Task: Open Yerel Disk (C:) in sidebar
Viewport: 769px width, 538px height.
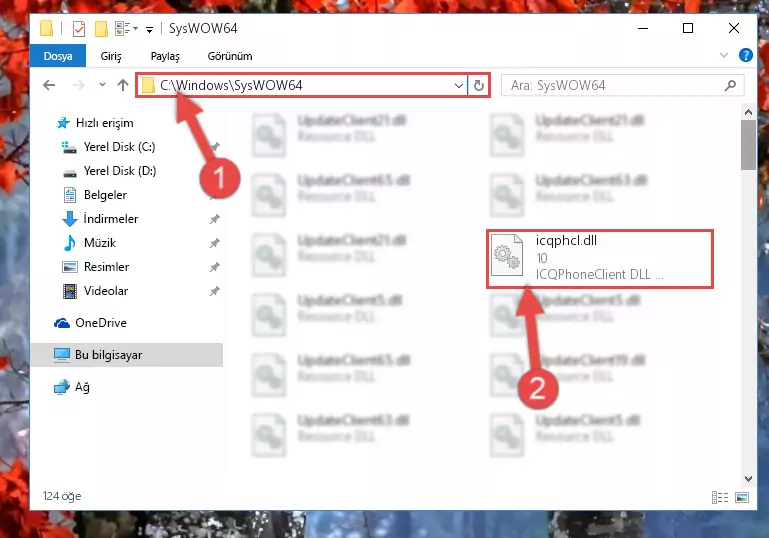Action: click(119, 147)
